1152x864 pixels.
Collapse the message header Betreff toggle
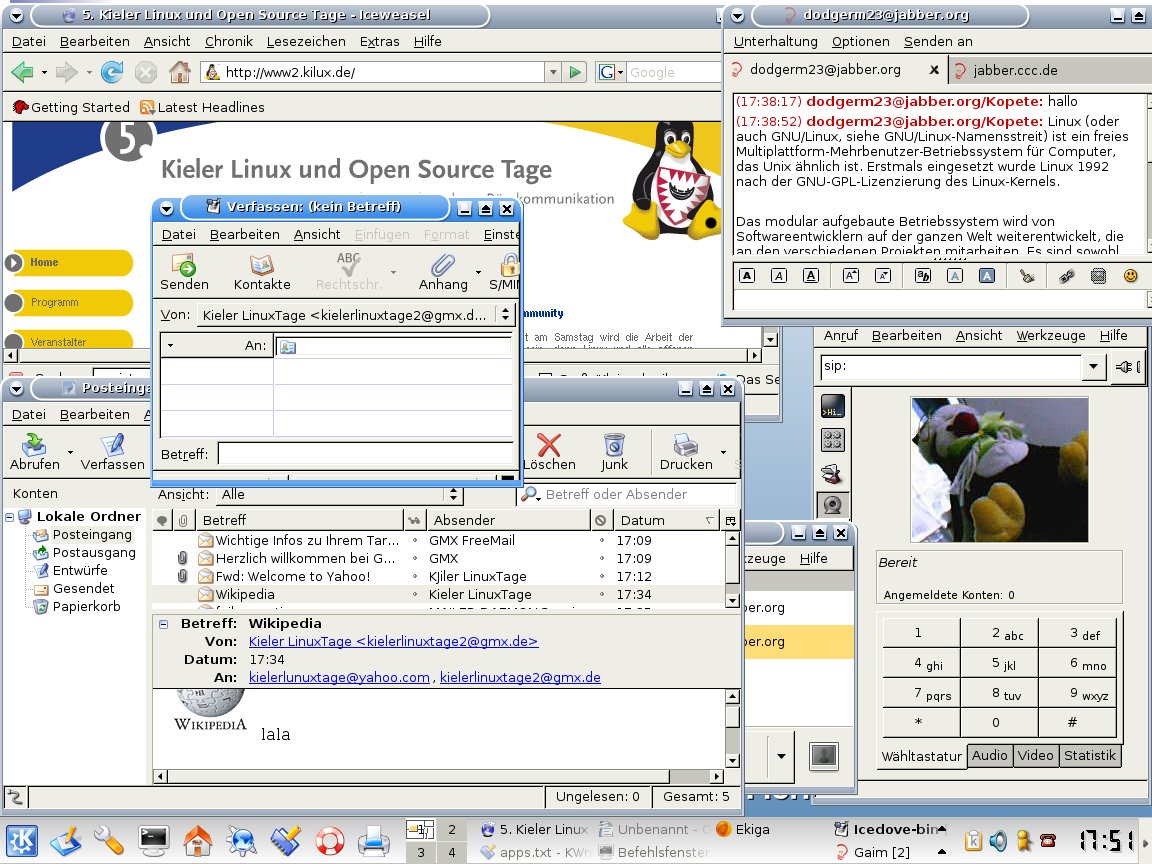pyautogui.click(x=163, y=624)
